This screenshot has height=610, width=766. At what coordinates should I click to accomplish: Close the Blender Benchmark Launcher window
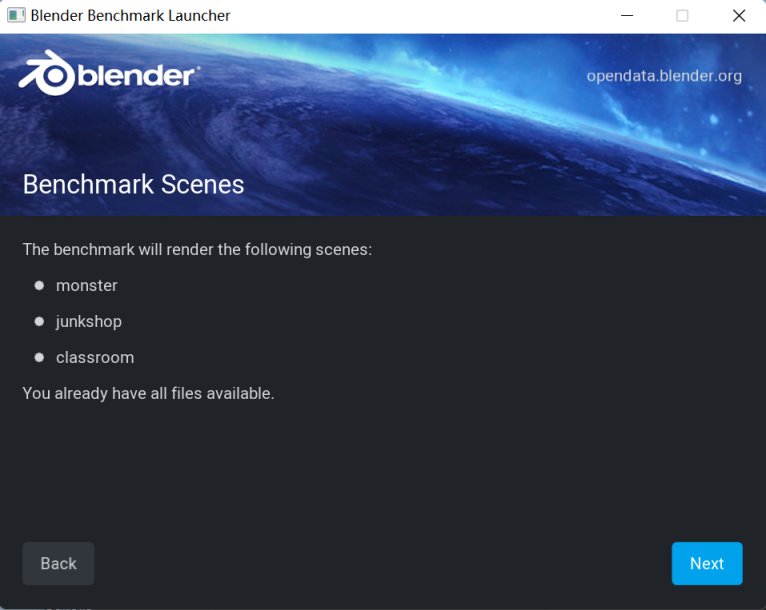[739, 16]
